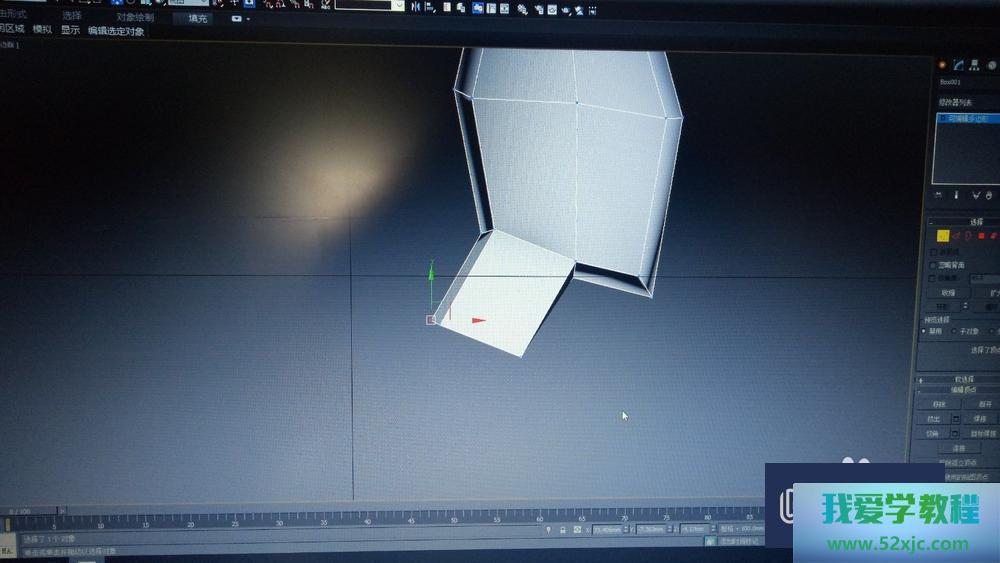This screenshot has width=1000, height=563.
Task: Toggle the Ignore Backfacing checkbox
Action: point(933,266)
